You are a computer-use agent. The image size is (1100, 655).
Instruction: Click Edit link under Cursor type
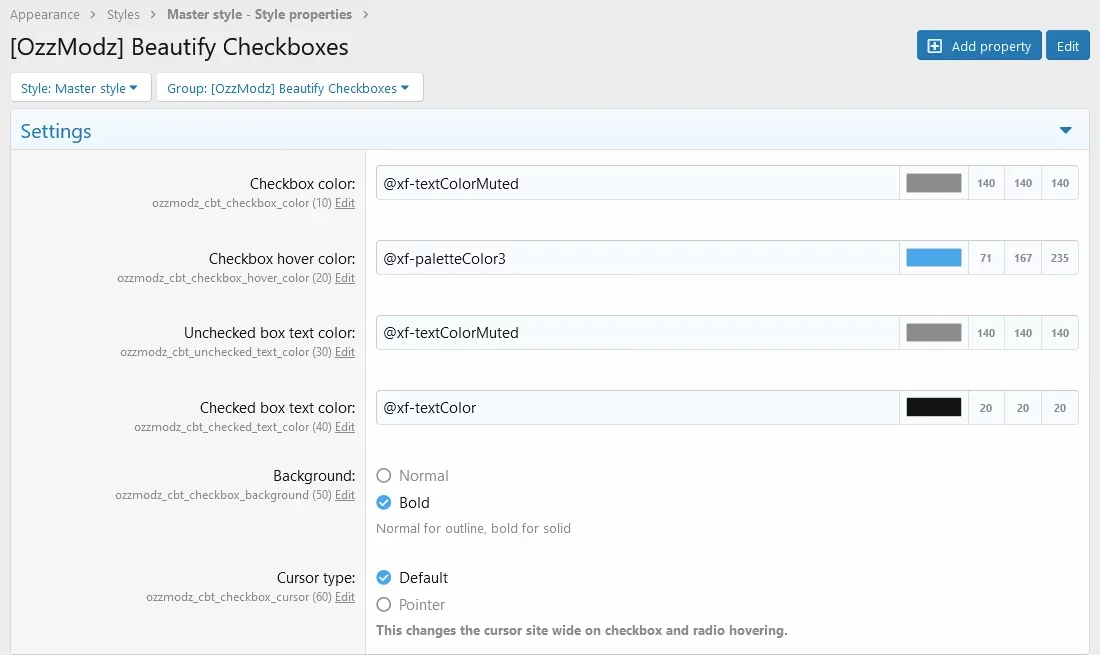[345, 597]
